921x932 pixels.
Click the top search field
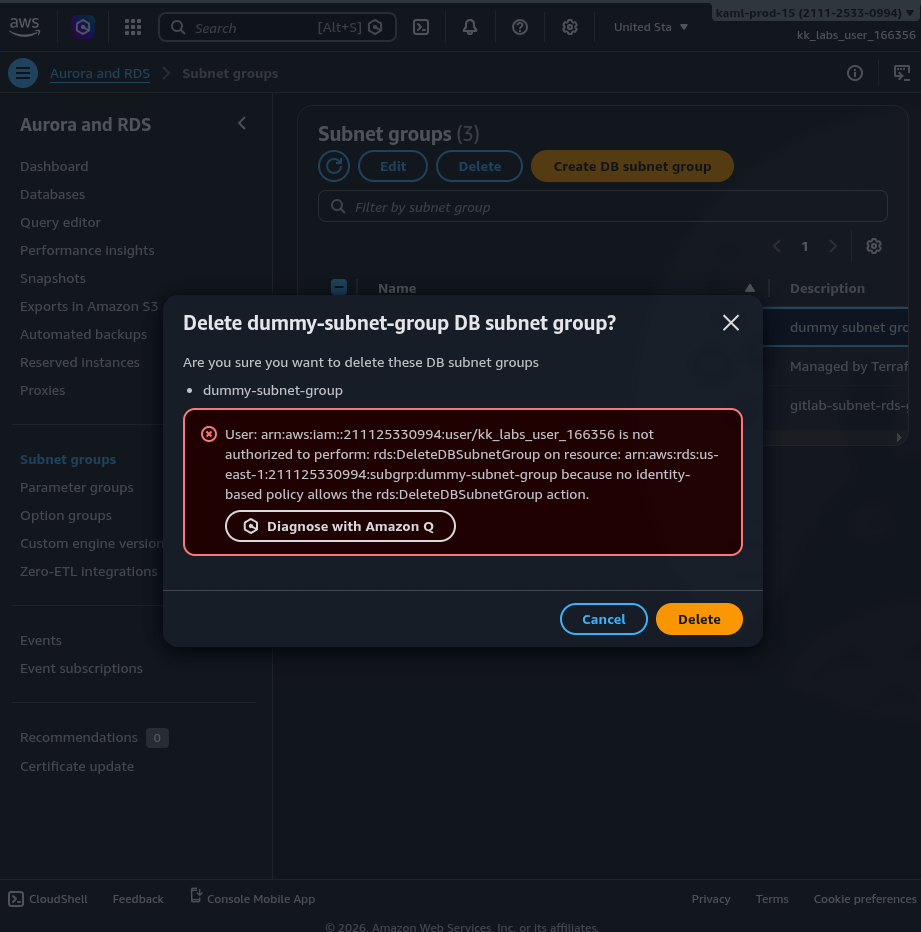point(277,27)
